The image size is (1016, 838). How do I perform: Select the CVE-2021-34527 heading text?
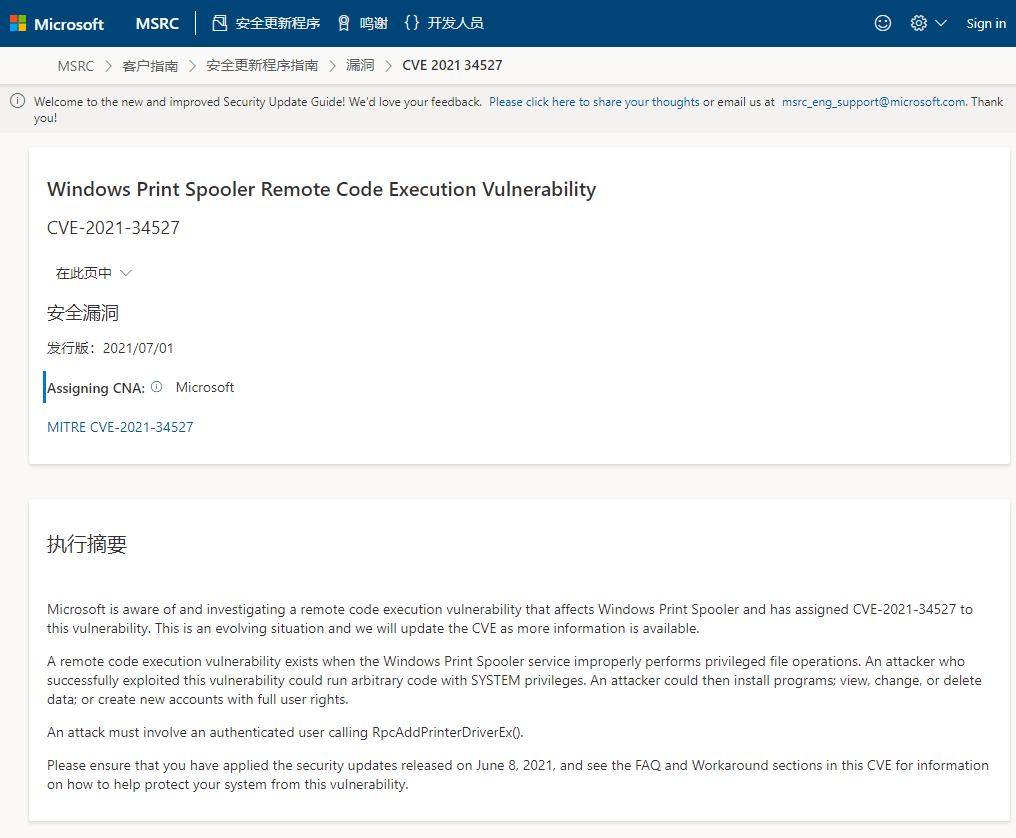[x=113, y=228]
